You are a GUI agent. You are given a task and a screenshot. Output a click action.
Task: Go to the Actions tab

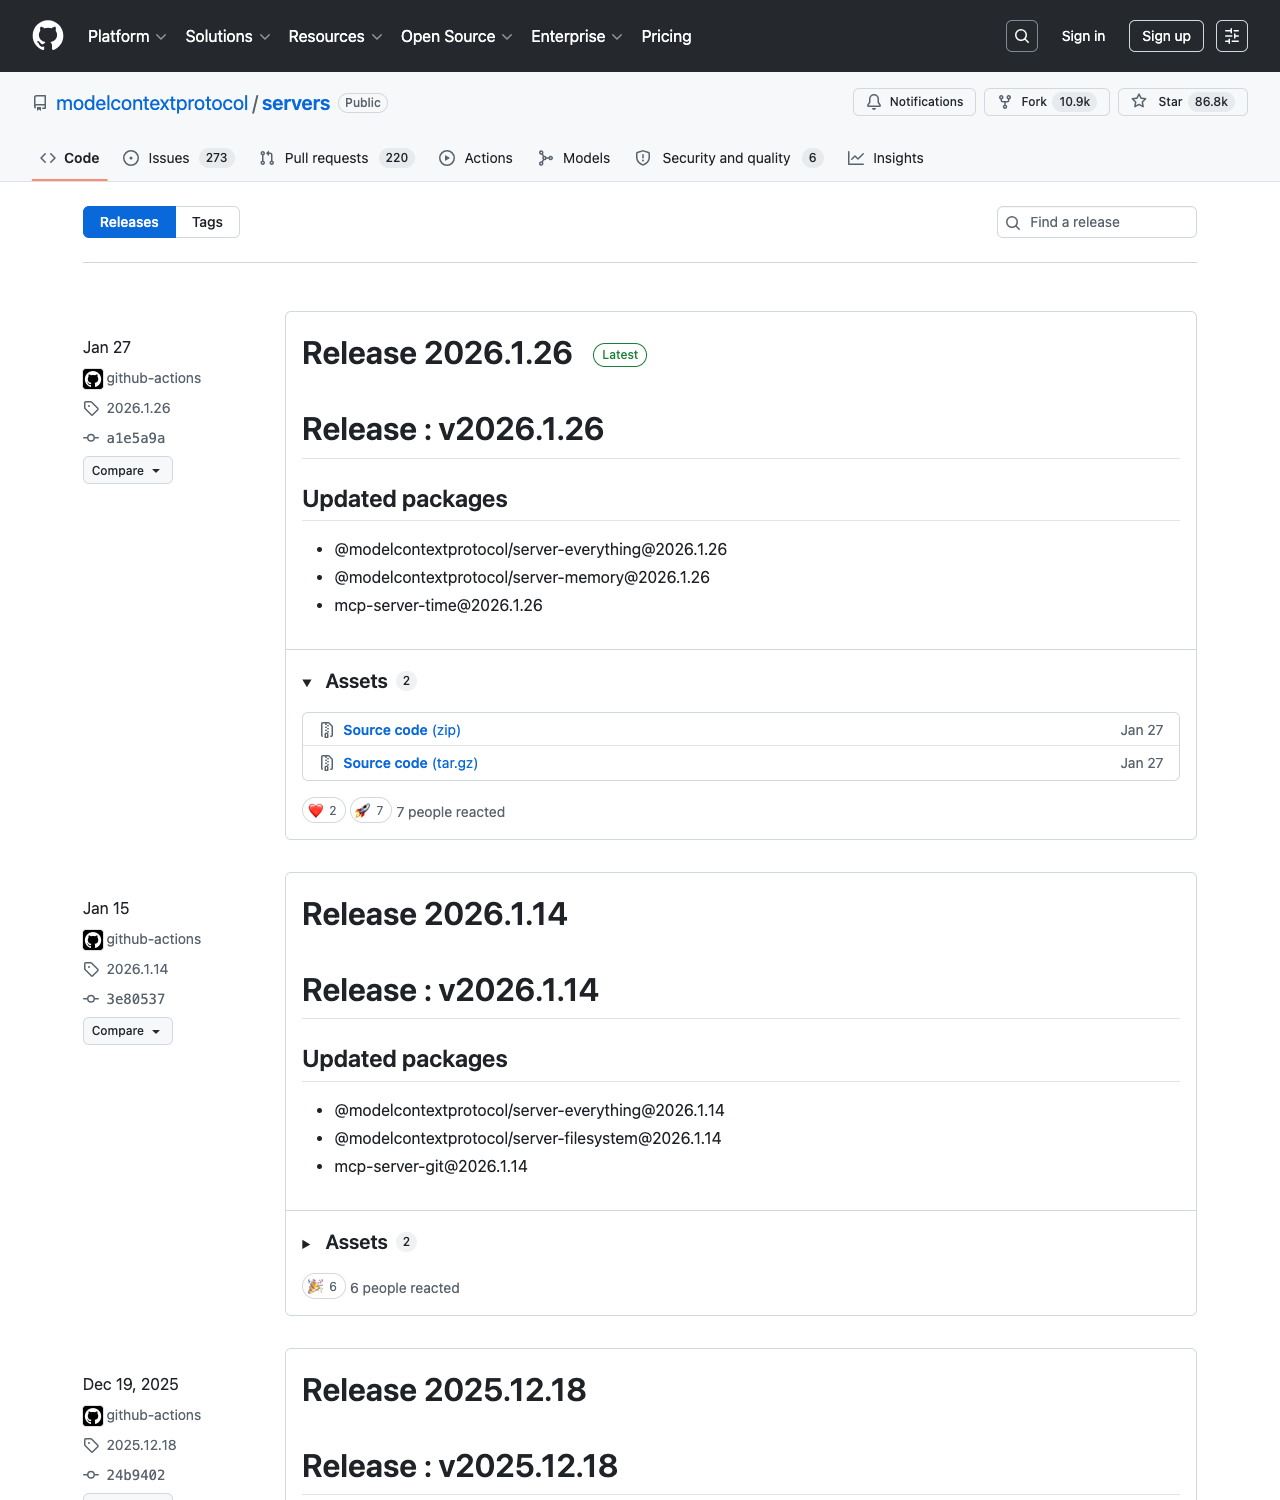pyautogui.click(x=476, y=158)
